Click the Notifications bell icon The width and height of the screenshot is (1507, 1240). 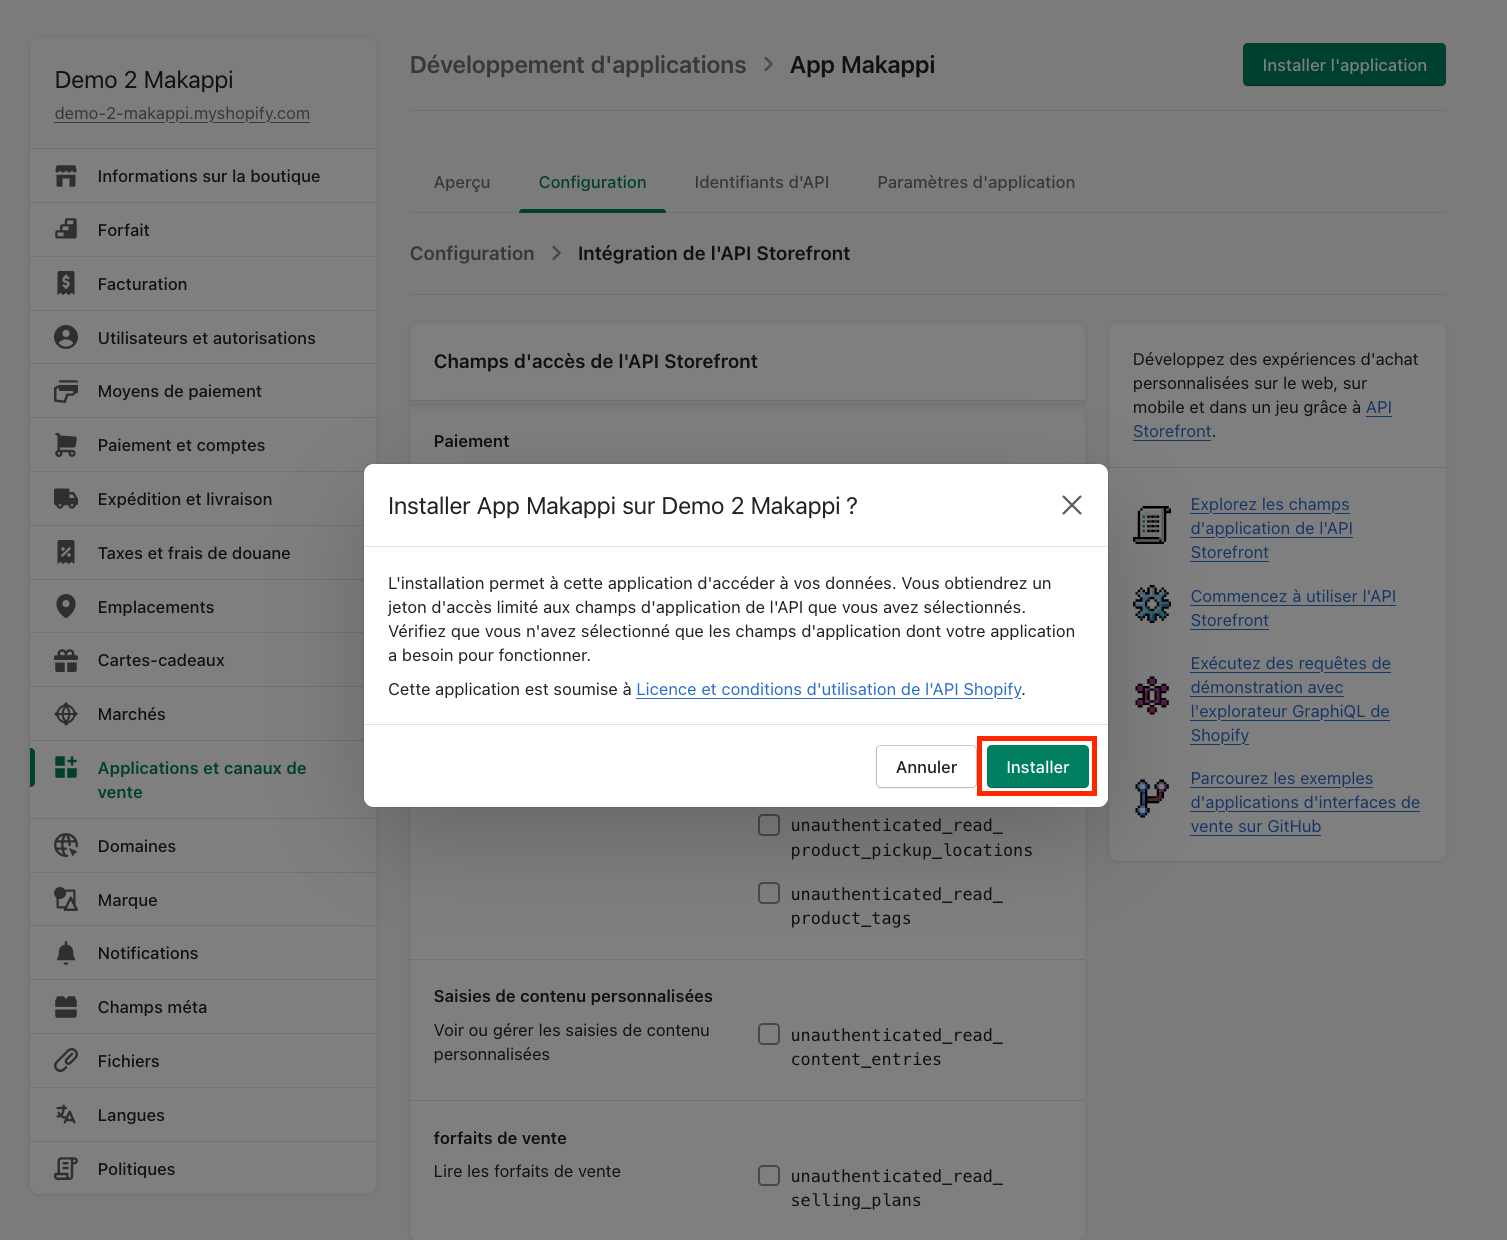point(66,953)
